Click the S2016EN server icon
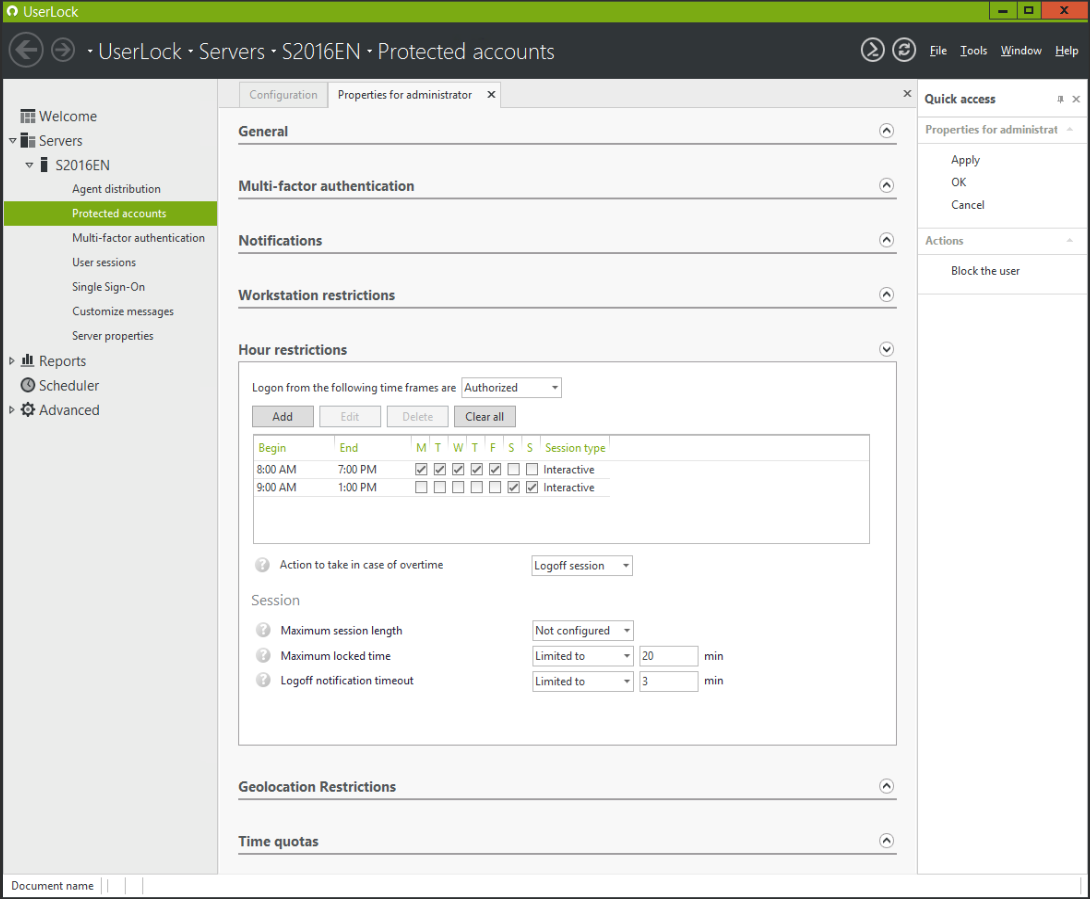 pyautogui.click(x=44, y=165)
